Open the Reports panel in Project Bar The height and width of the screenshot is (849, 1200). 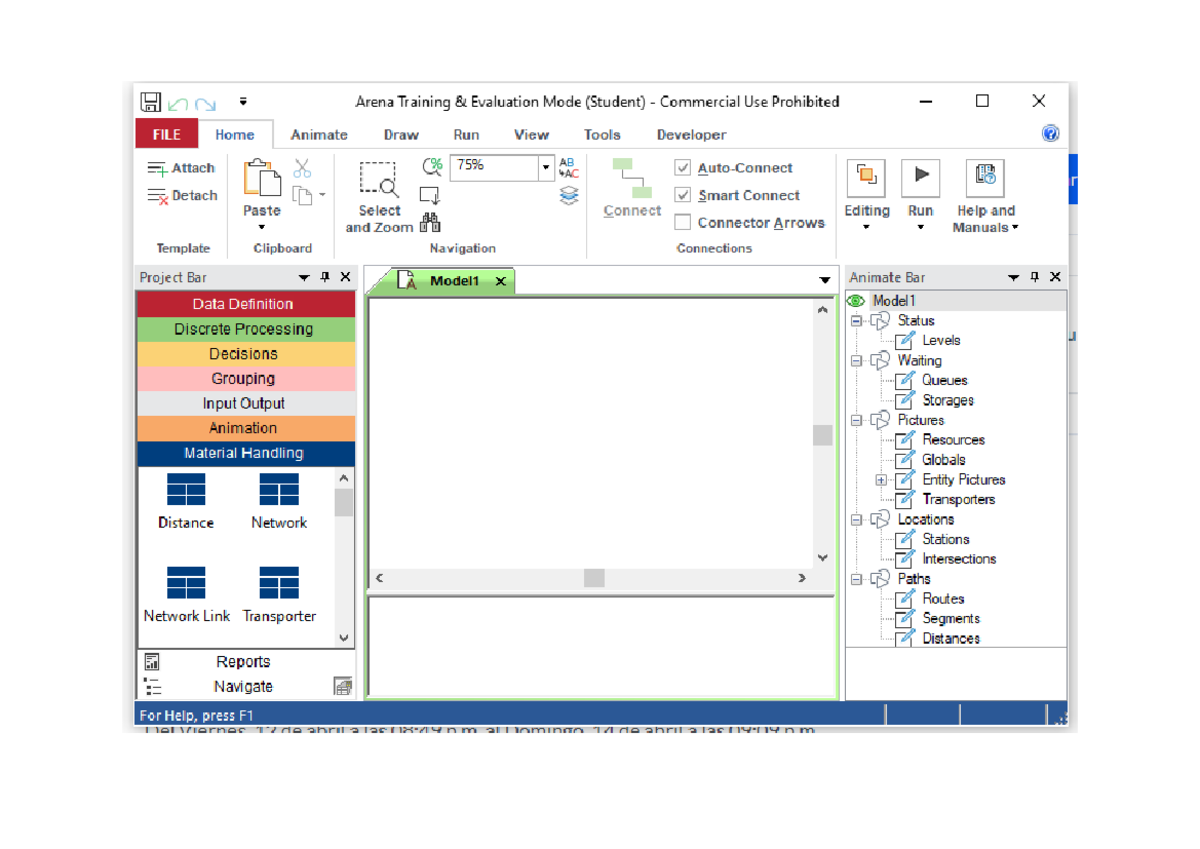point(243,662)
